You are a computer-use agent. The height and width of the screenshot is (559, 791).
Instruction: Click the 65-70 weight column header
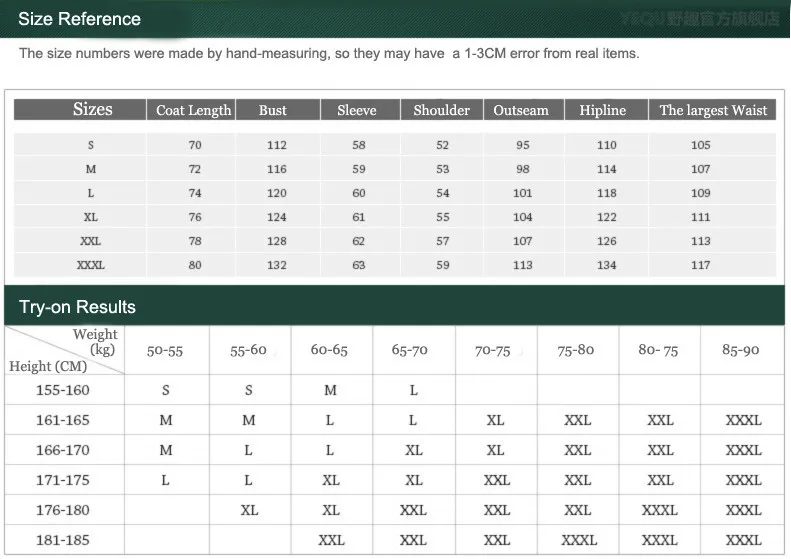[410, 350]
